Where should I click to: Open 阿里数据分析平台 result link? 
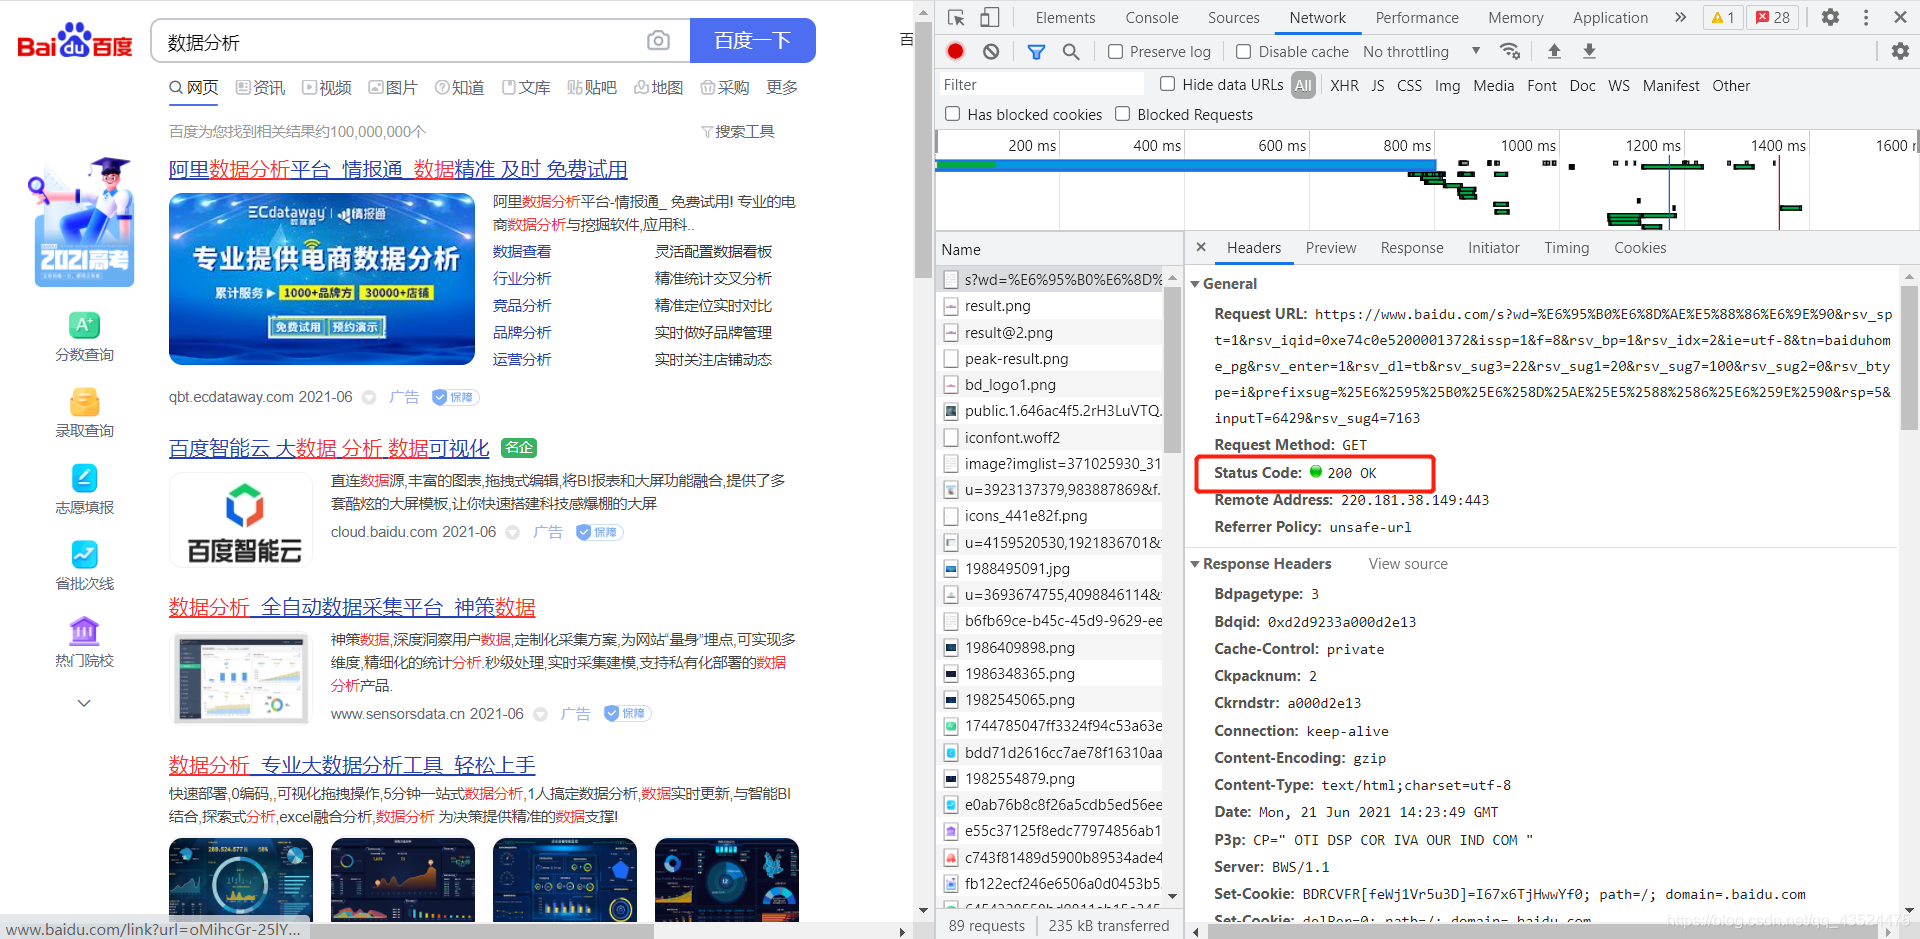(x=398, y=169)
